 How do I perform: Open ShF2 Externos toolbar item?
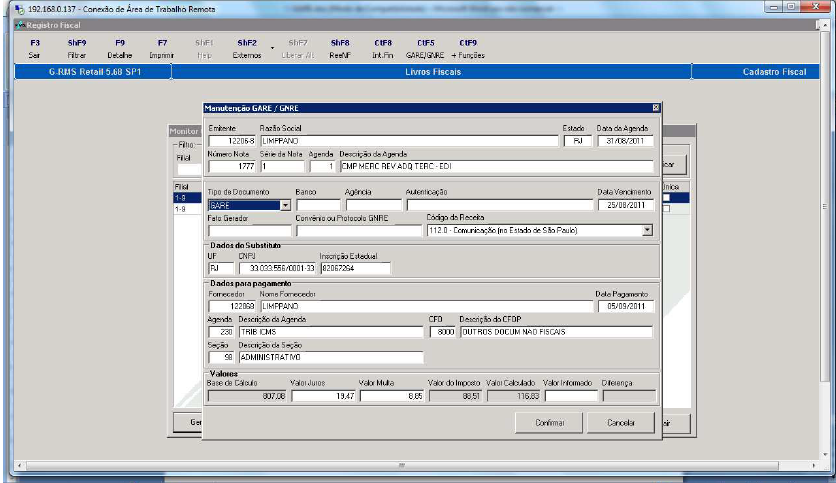(247, 49)
